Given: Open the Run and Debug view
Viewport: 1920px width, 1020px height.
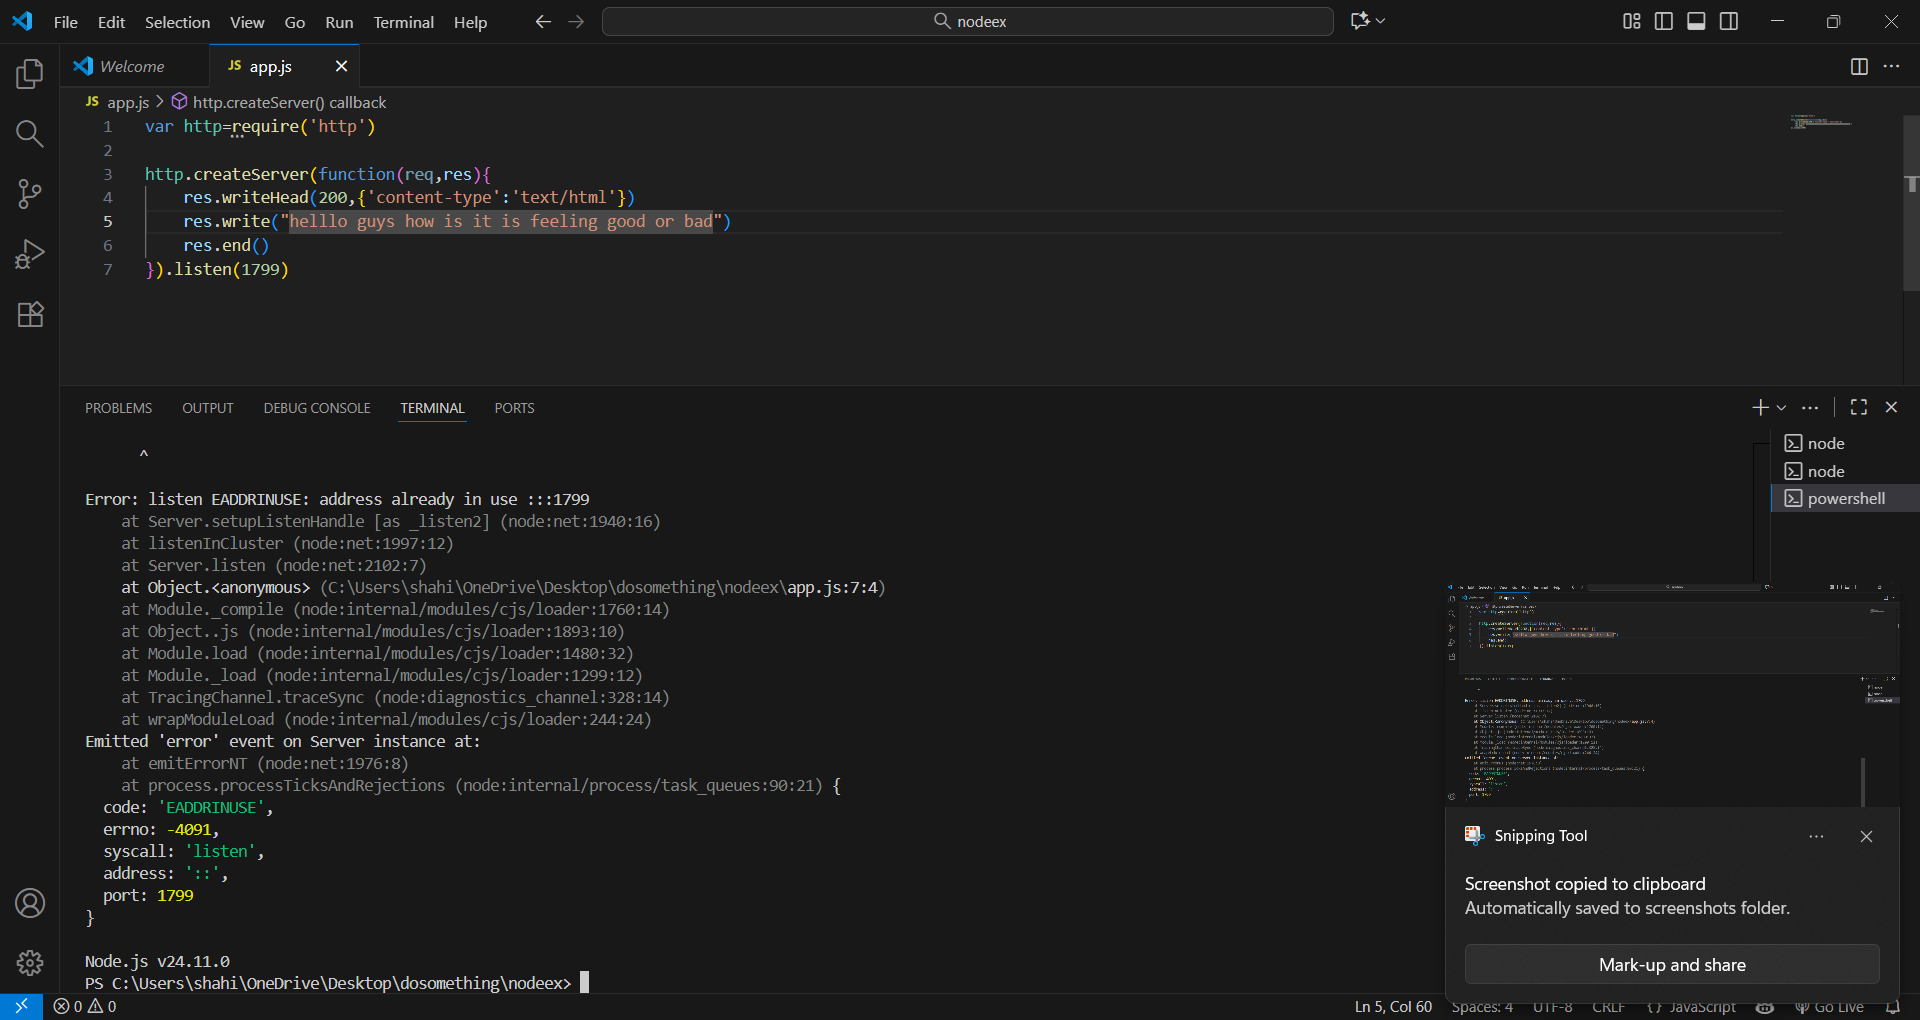Looking at the screenshot, I should [x=30, y=254].
